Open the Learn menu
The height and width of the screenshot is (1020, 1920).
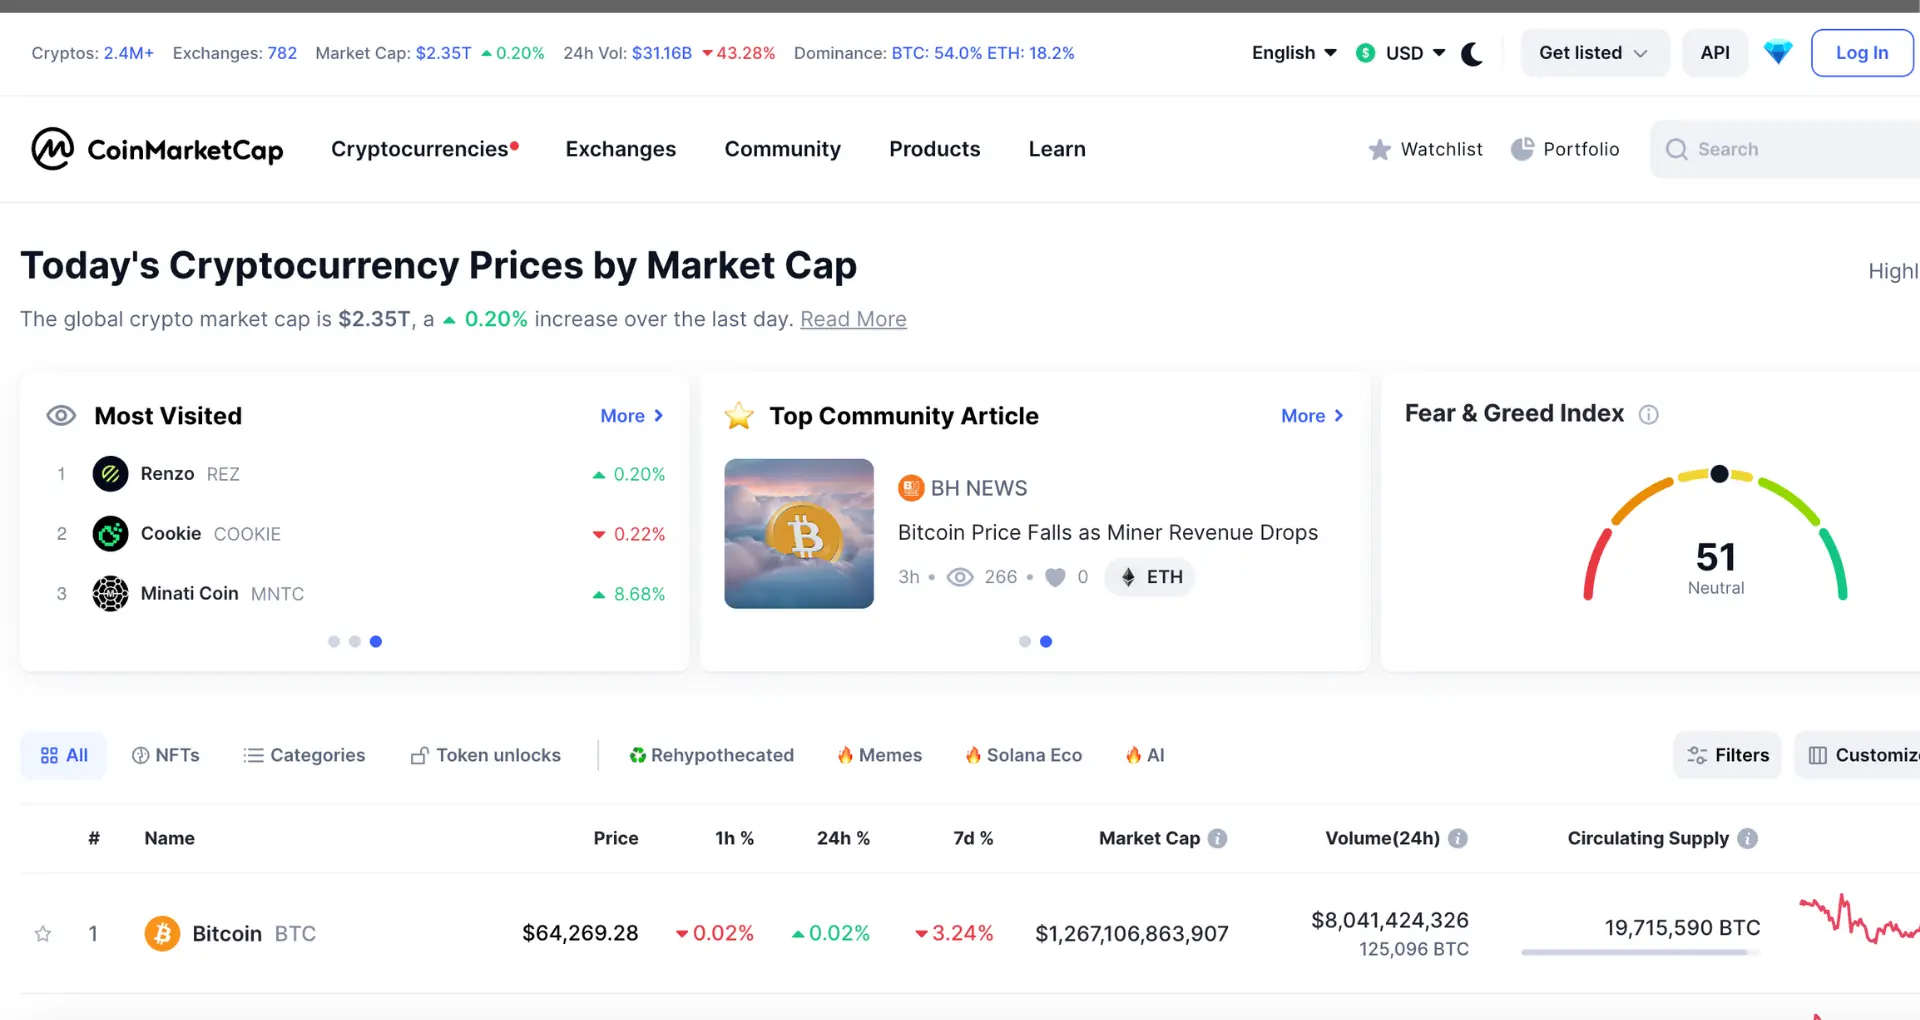pyautogui.click(x=1057, y=149)
